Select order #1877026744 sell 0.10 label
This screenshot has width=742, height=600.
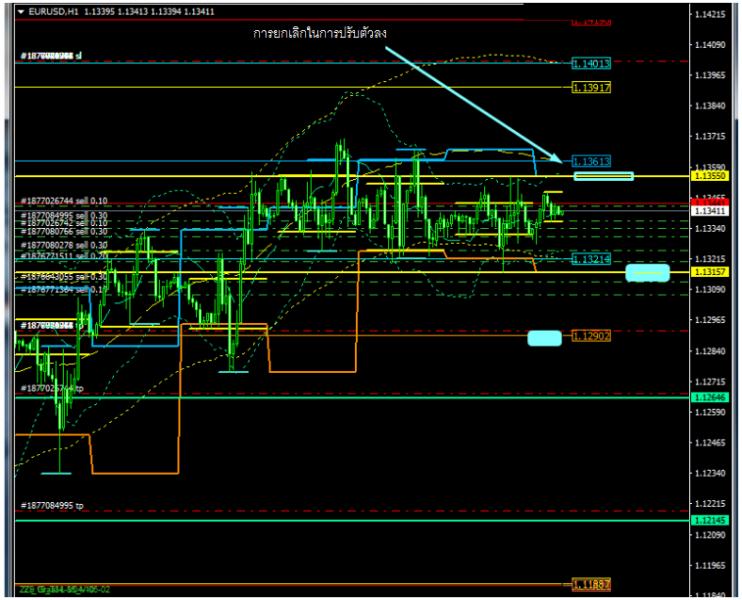click(64, 201)
